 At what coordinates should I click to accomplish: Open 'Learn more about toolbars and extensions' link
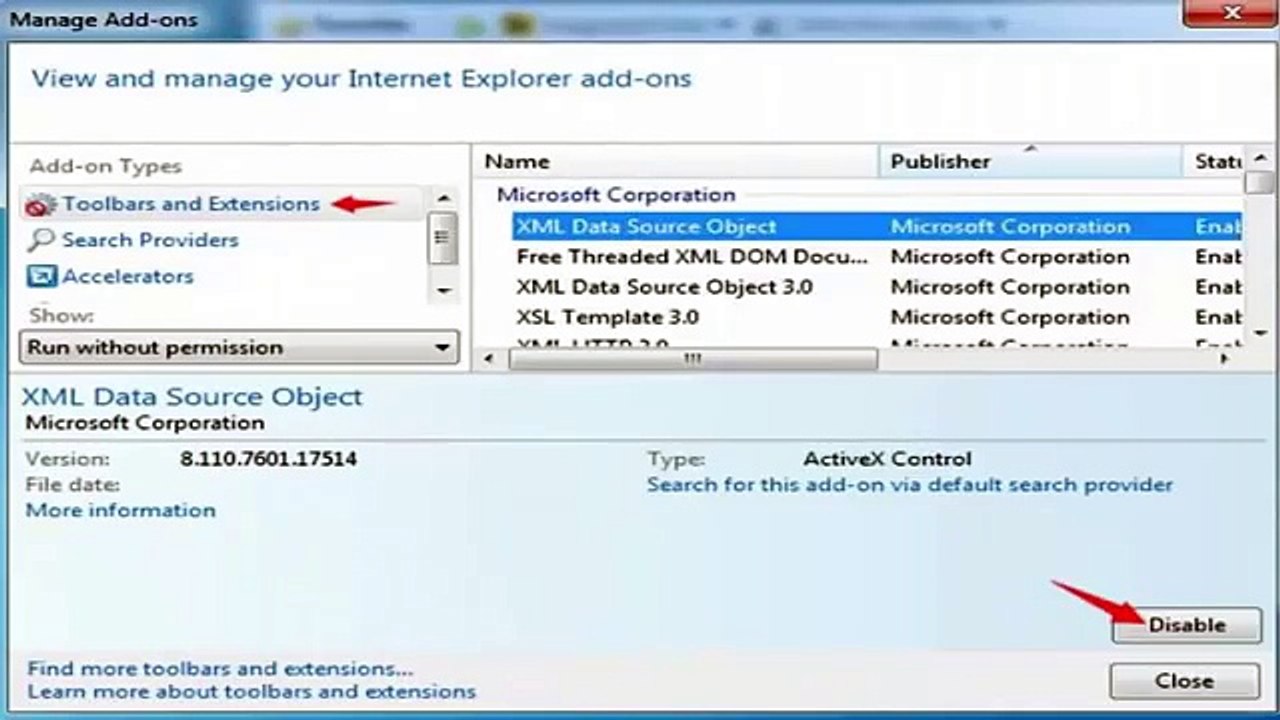pos(251,691)
